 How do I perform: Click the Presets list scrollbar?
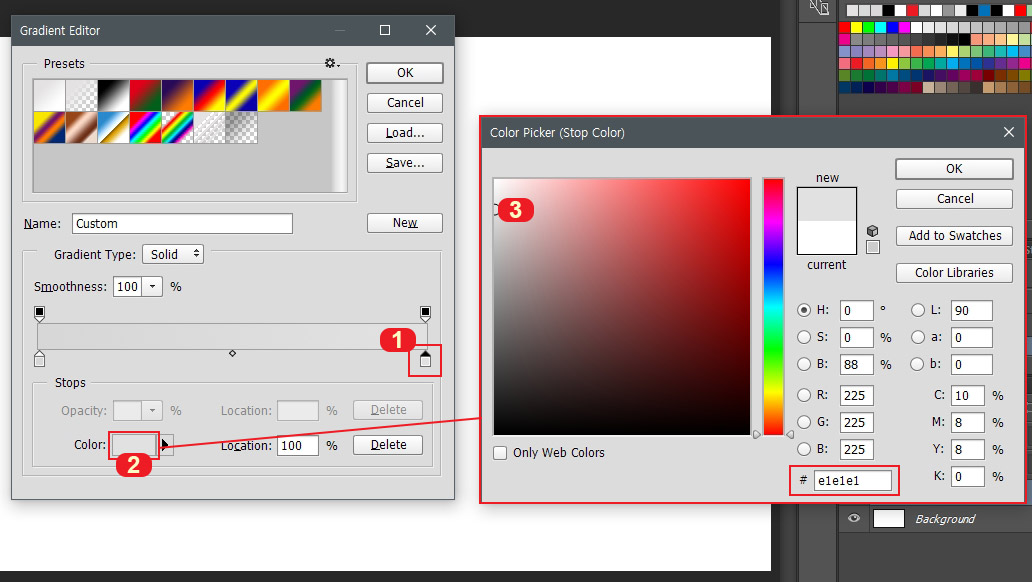click(340, 136)
